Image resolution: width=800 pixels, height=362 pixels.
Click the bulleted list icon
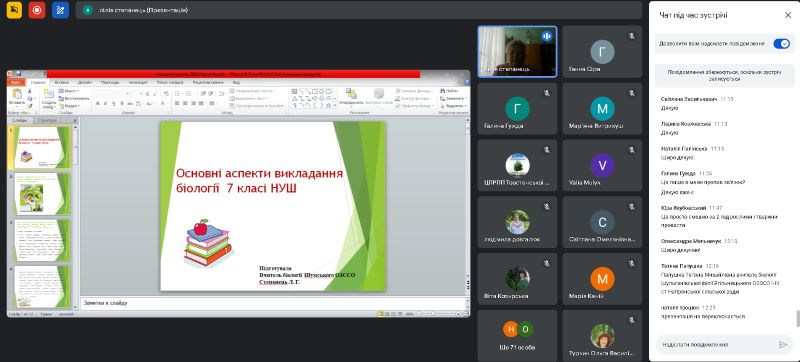point(177,93)
